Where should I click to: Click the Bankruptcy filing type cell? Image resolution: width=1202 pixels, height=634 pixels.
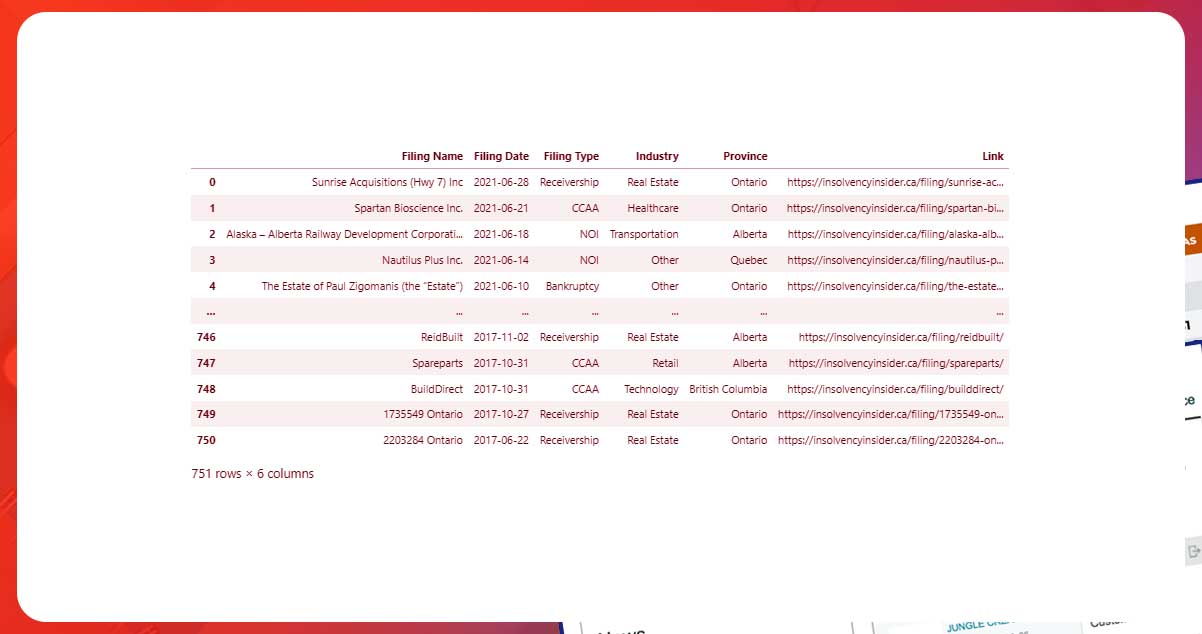point(572,286)
